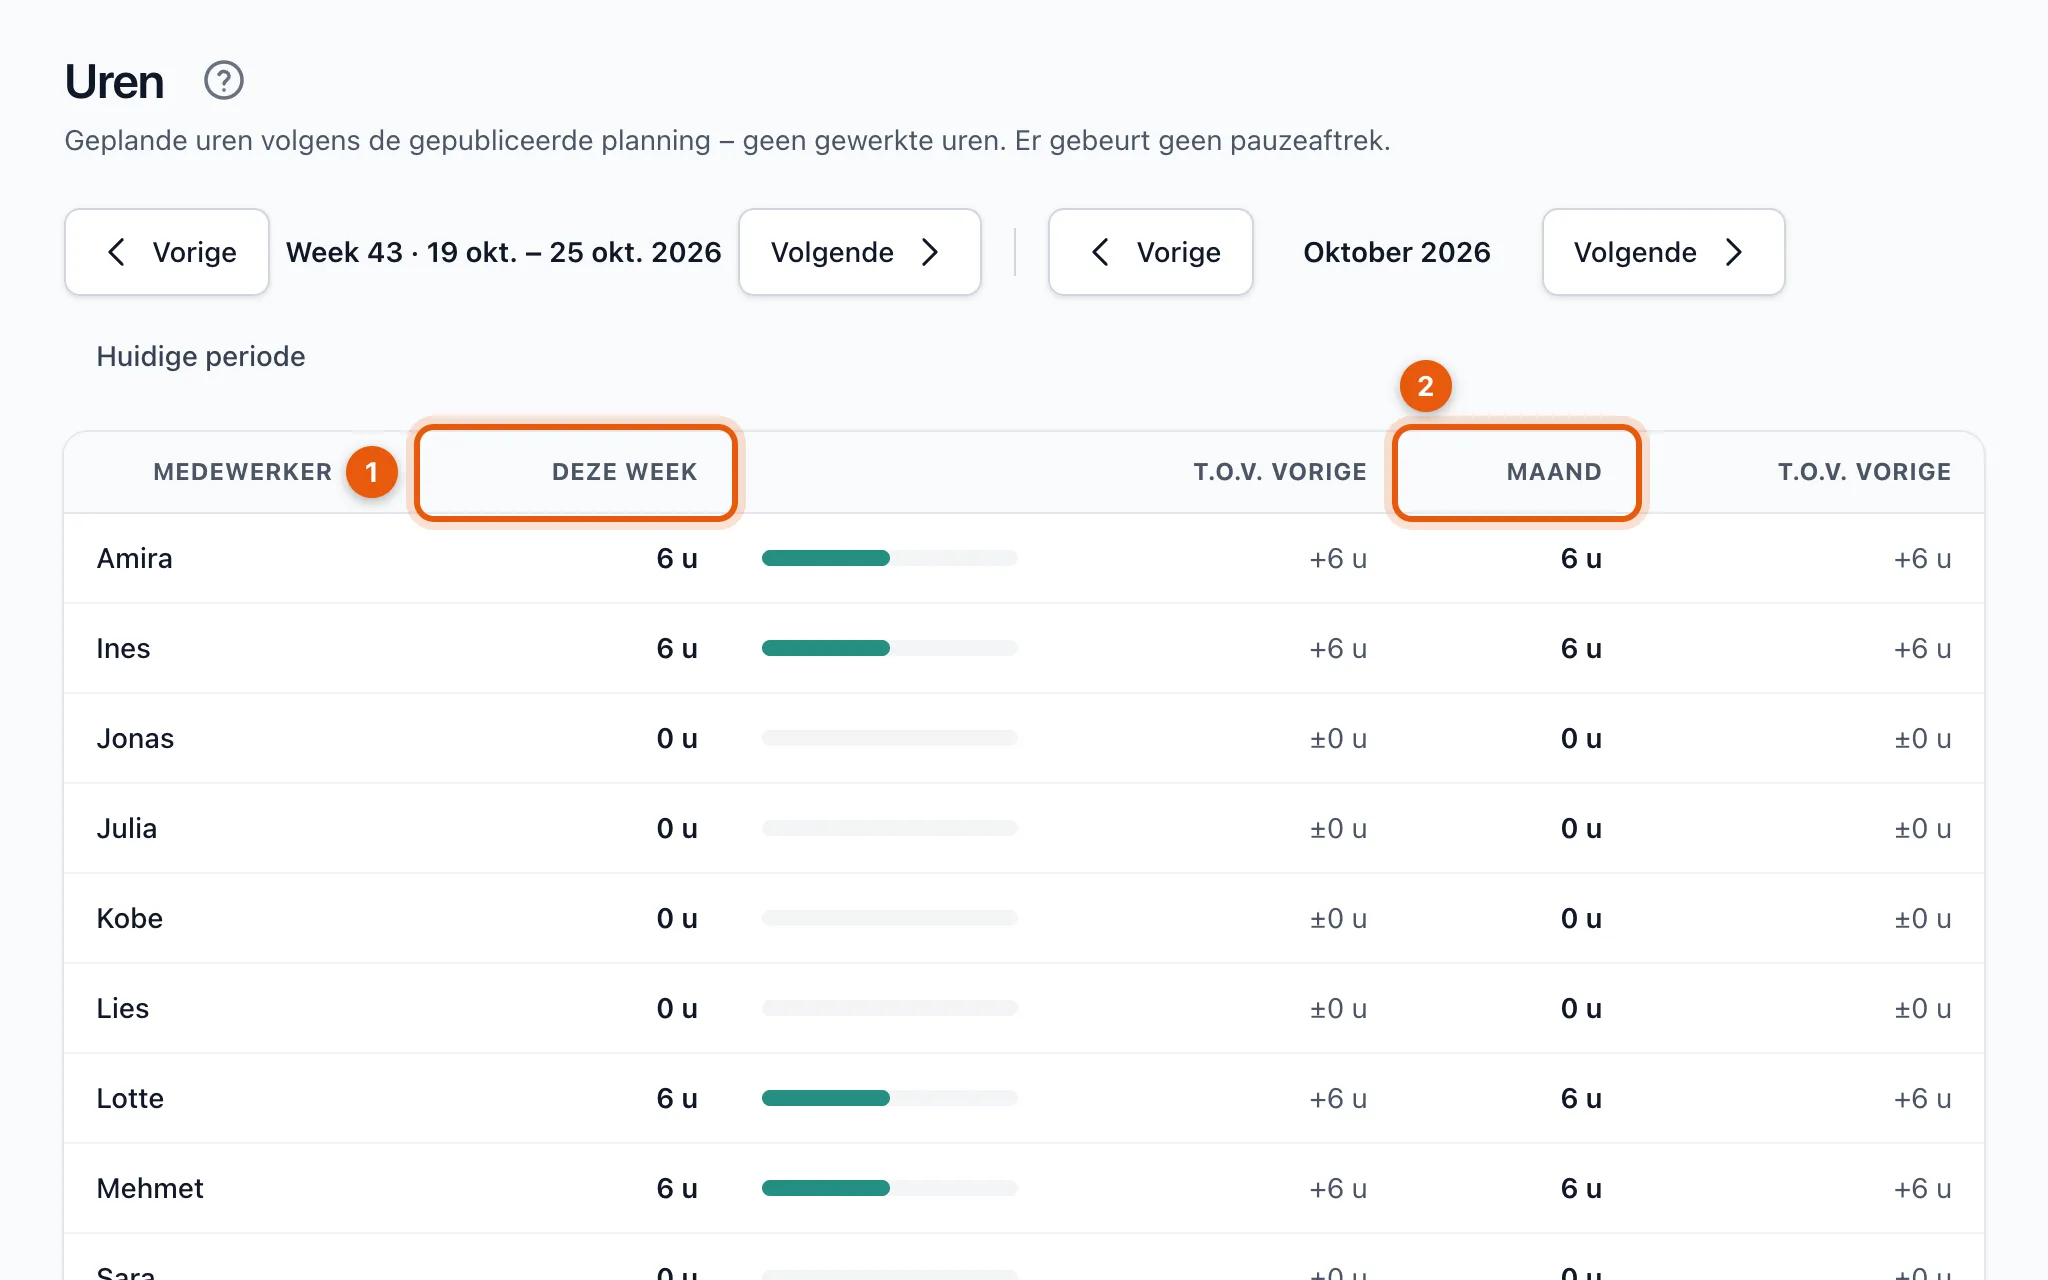Go to previous week with Vorige
The image size is (2048, 1280).
(x=167, y=252)
